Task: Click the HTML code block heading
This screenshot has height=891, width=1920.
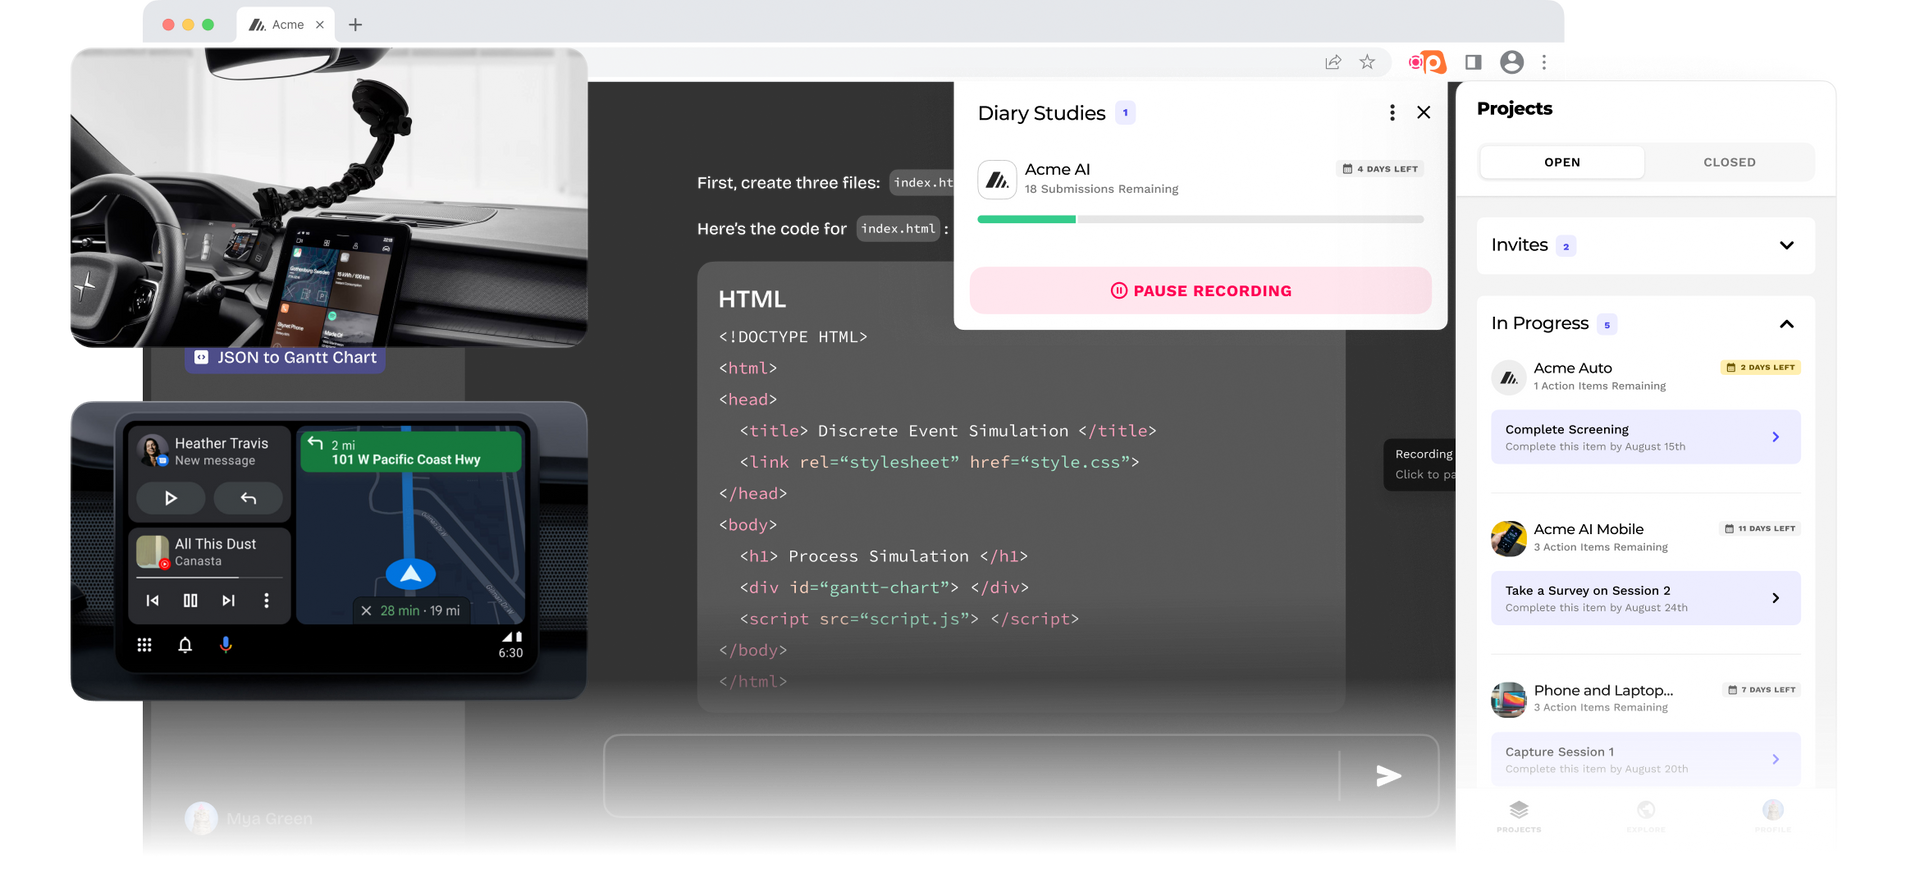Action: pos(752,299)
